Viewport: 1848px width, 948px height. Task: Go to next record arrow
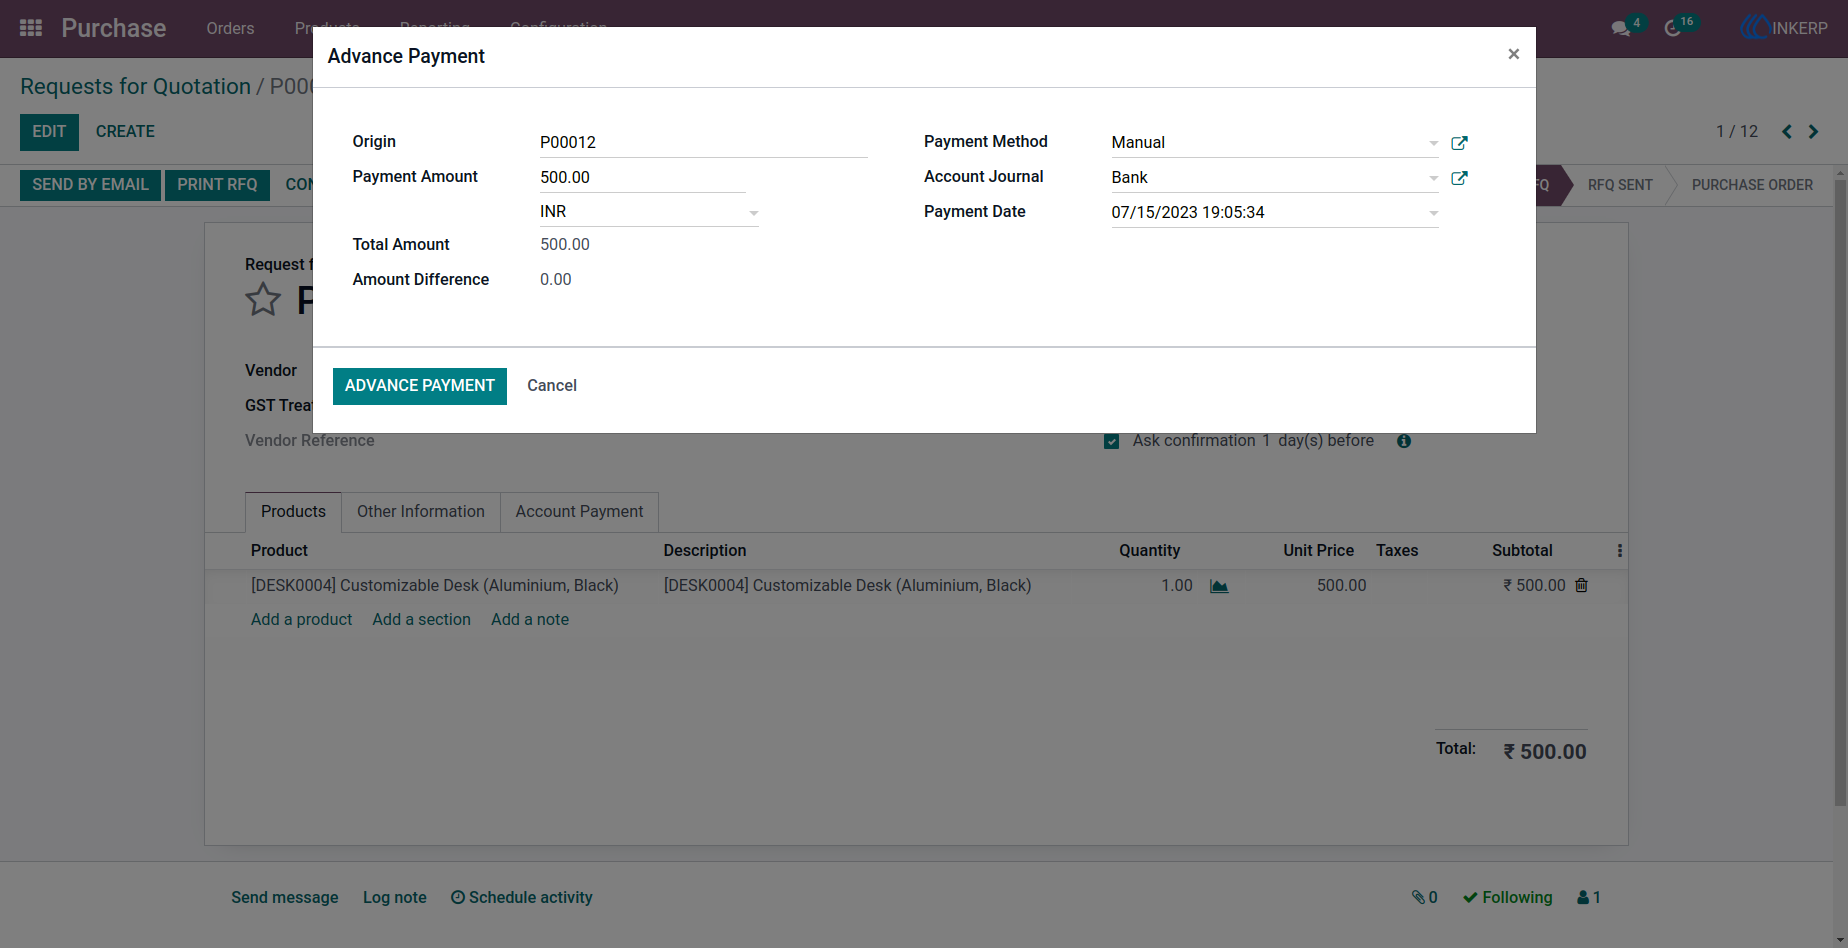coord(1813,132)
